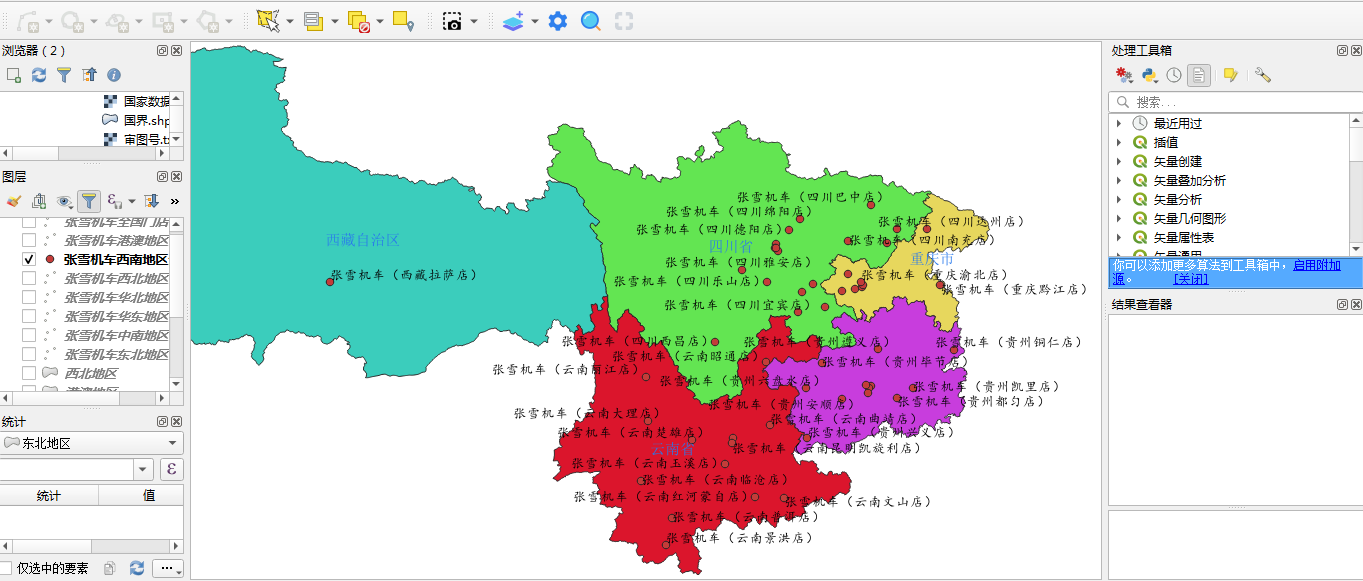The width and height of the screenshot is (1363, 581).
Task: Add layer stack icon in toolbar
Action: [x=513, y=20]
